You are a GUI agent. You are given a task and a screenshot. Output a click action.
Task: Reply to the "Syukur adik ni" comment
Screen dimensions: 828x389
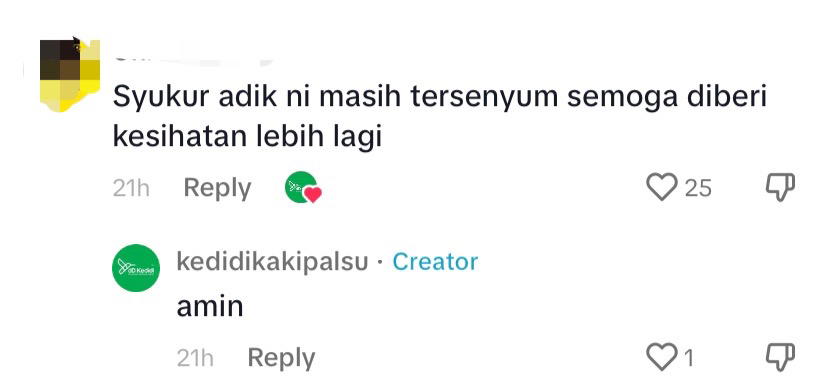click(217, 188)
